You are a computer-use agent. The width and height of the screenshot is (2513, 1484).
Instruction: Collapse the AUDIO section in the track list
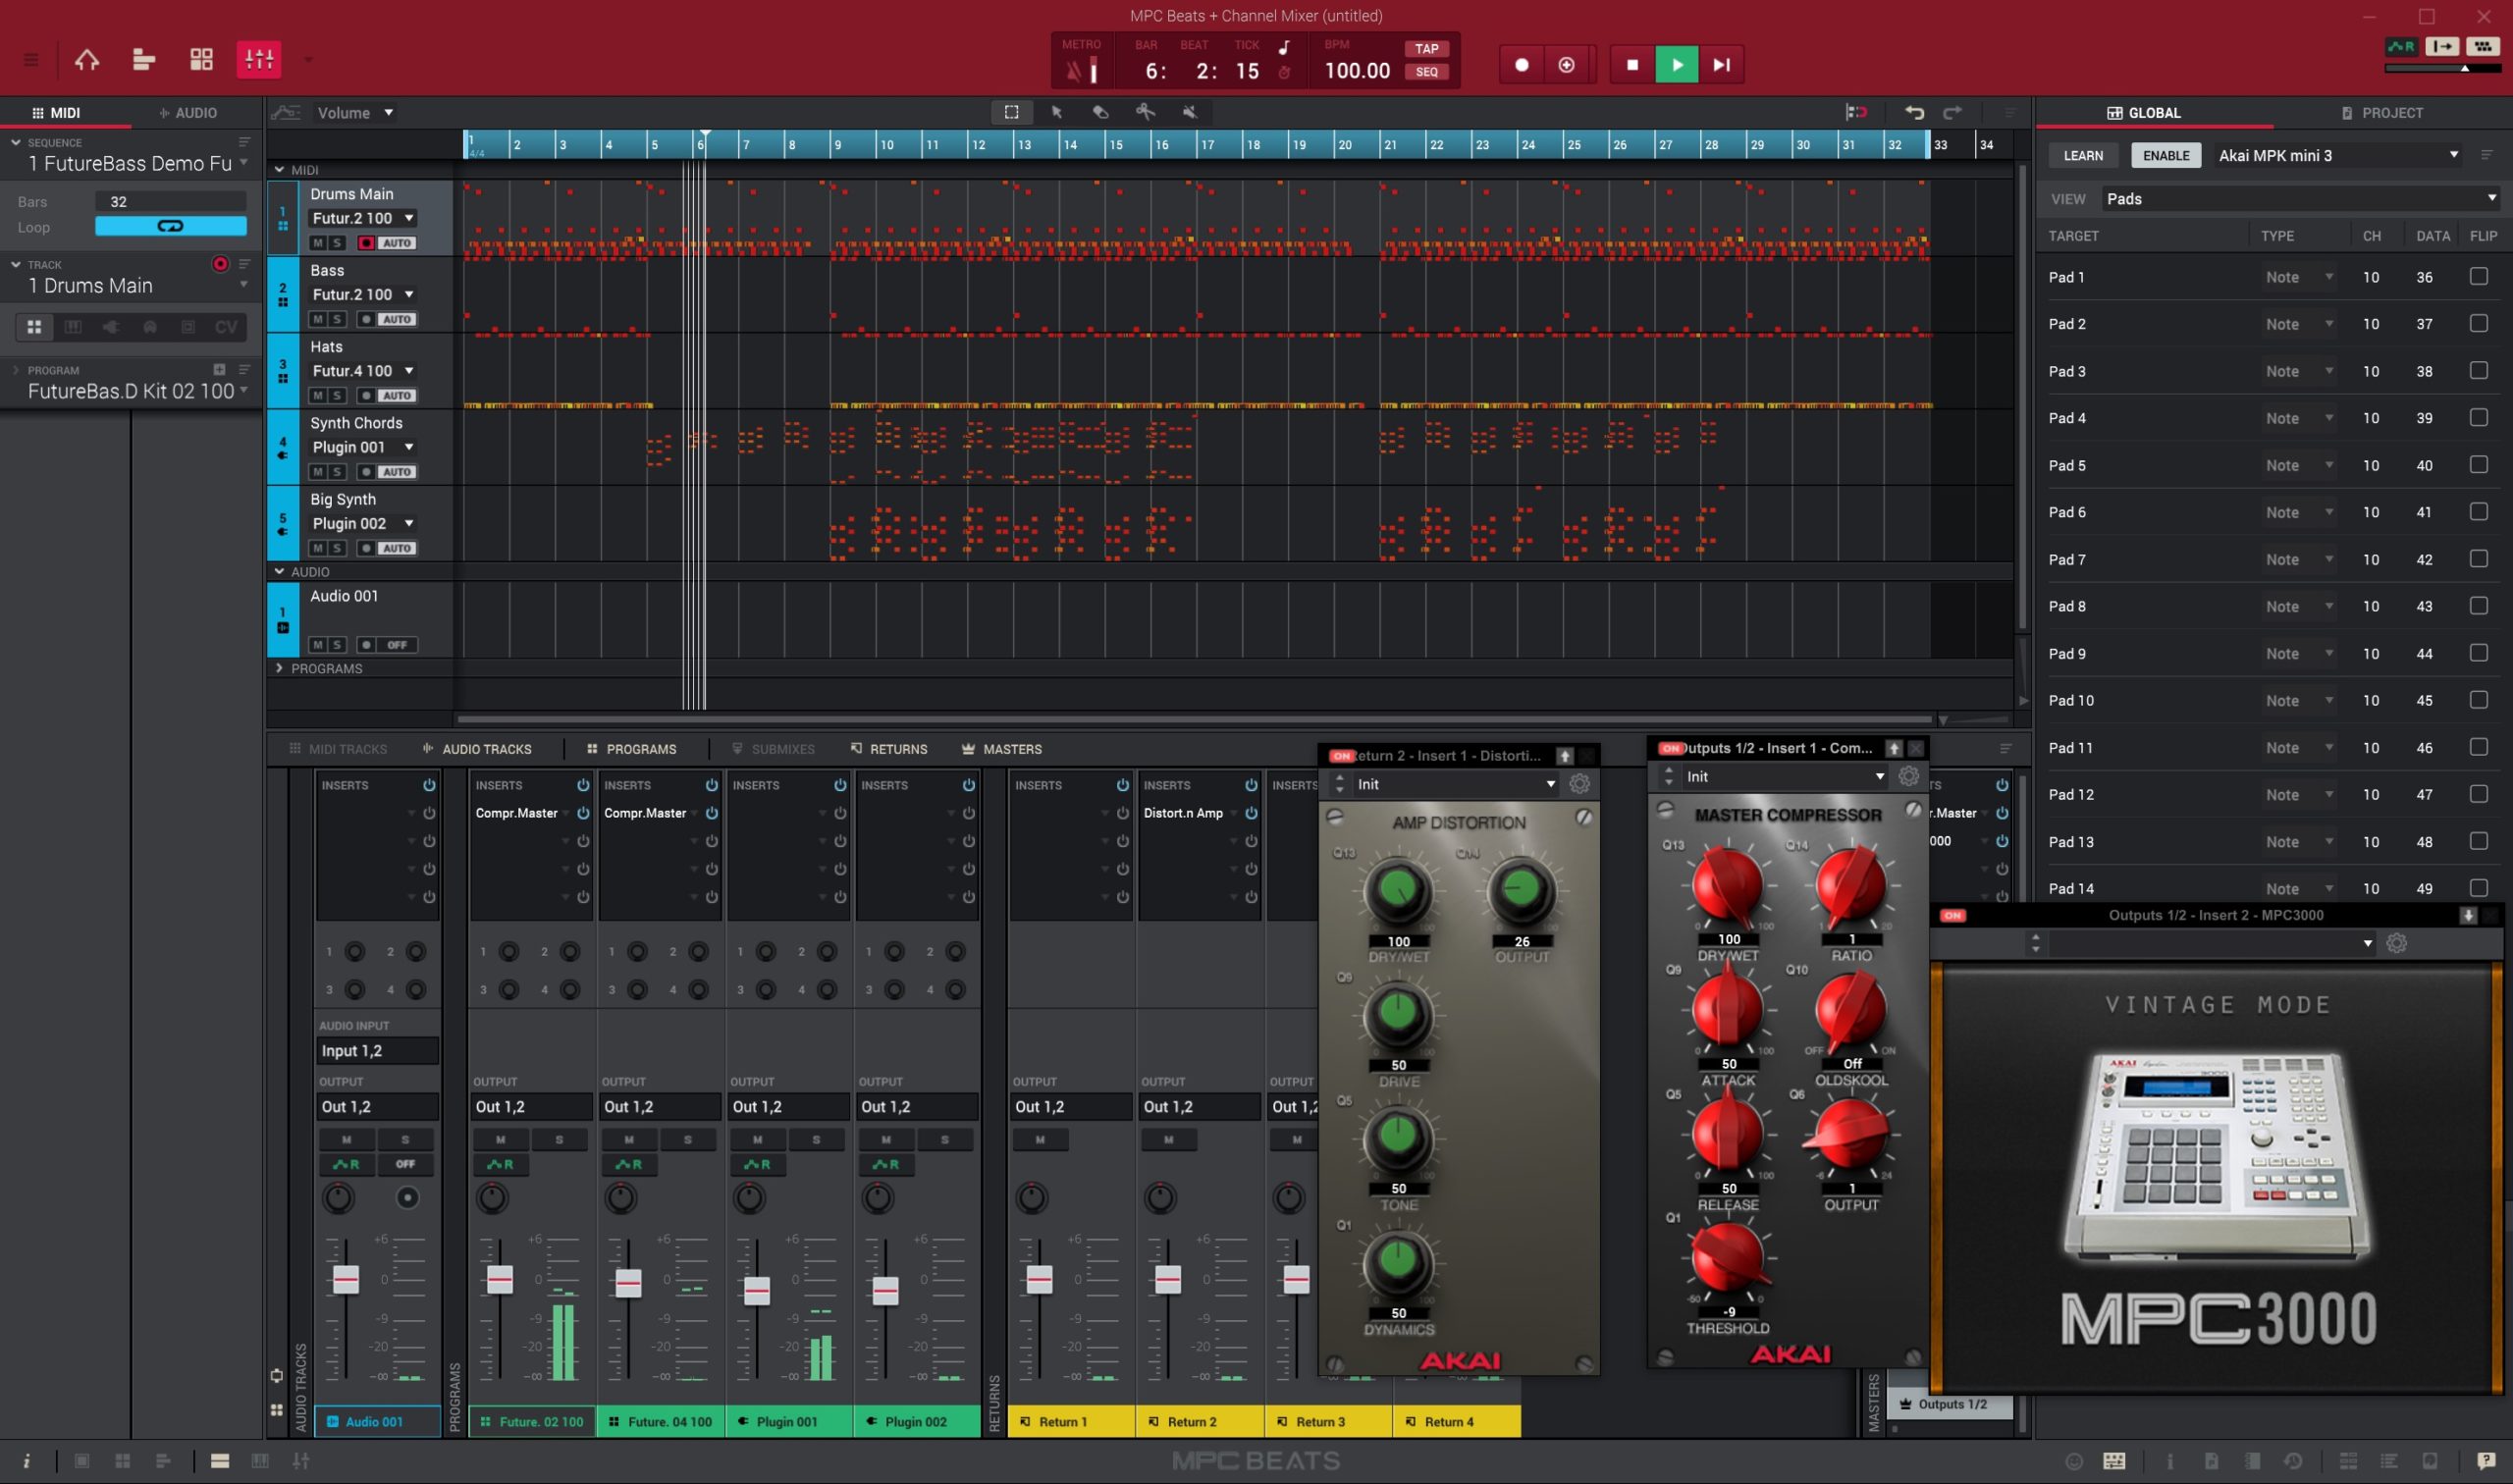tap(280, 571)
